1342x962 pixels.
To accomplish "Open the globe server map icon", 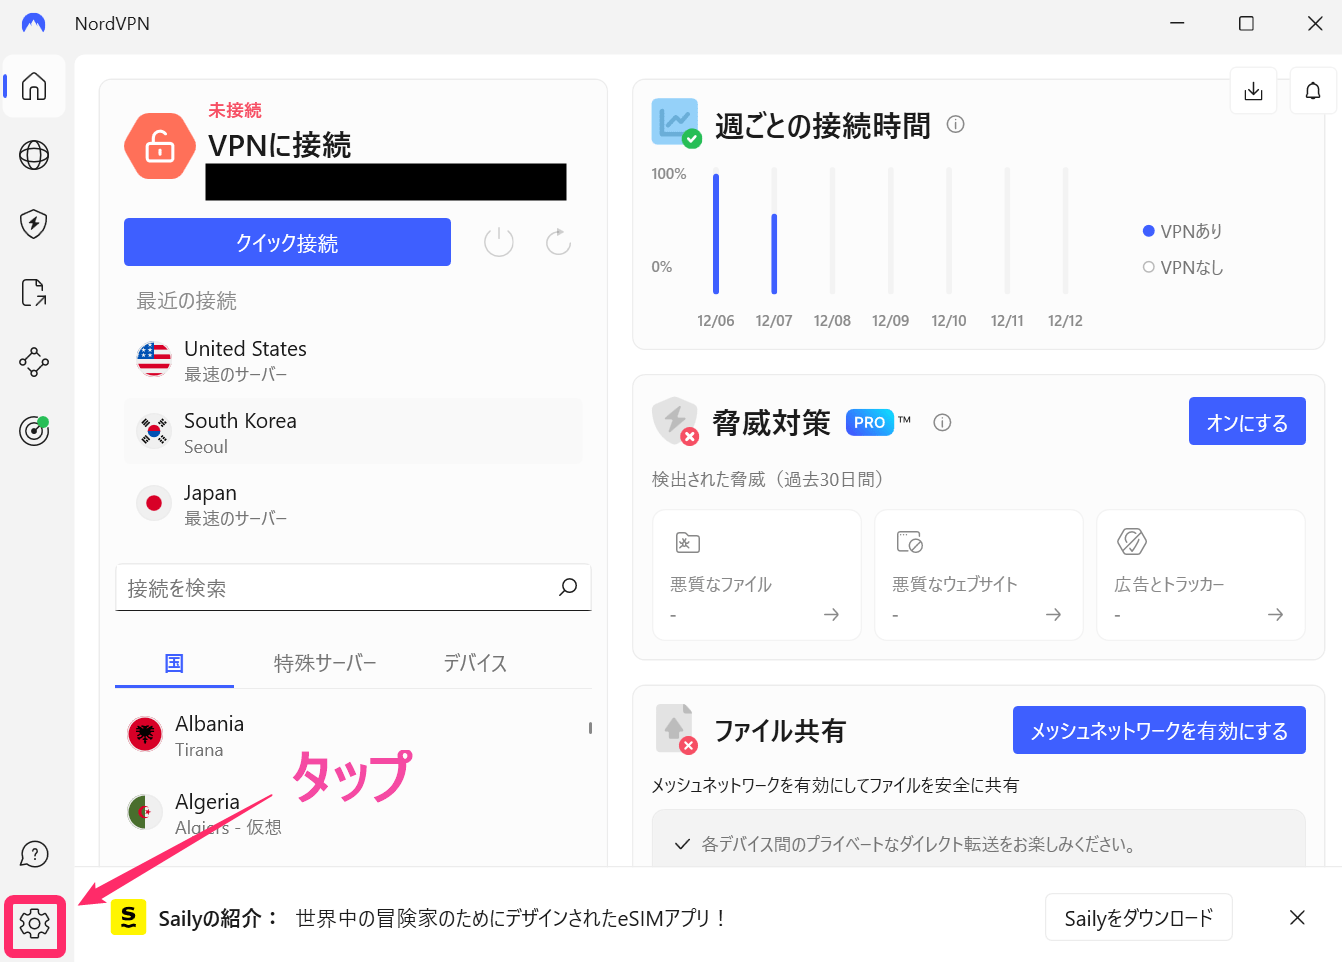I will pyautogui.click(x=34, y=155).
